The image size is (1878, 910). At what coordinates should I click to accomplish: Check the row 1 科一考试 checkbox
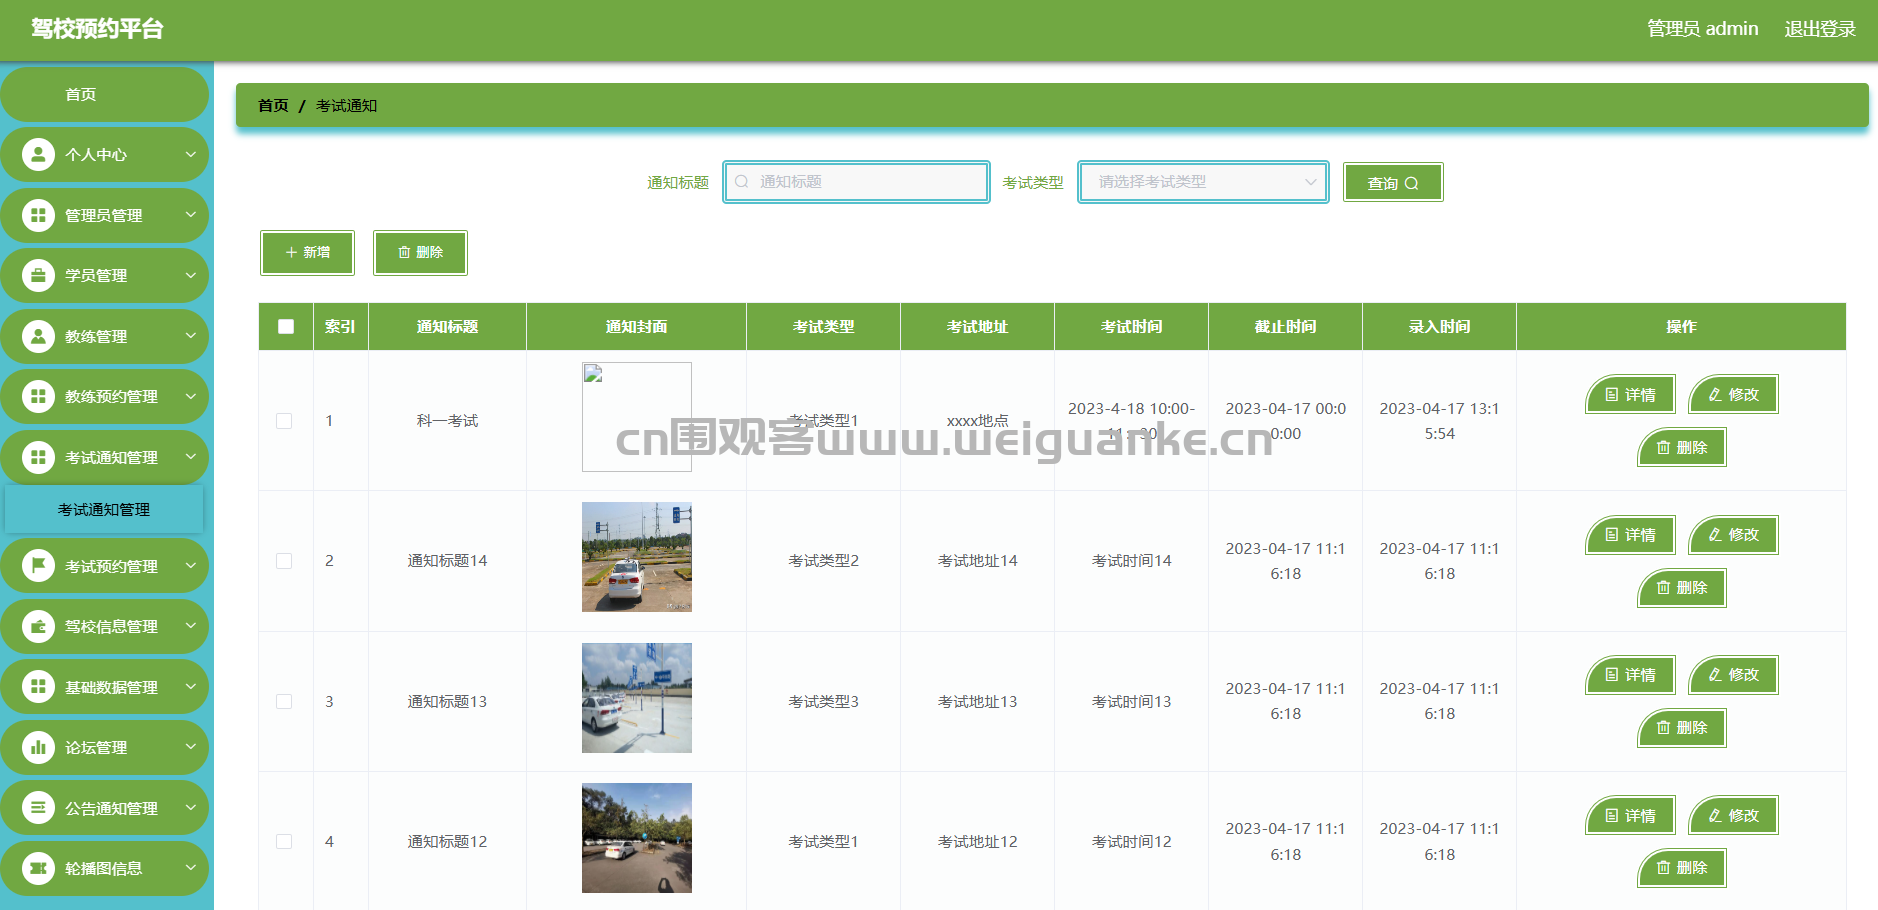pyautogui.click(x=284, y=421)
